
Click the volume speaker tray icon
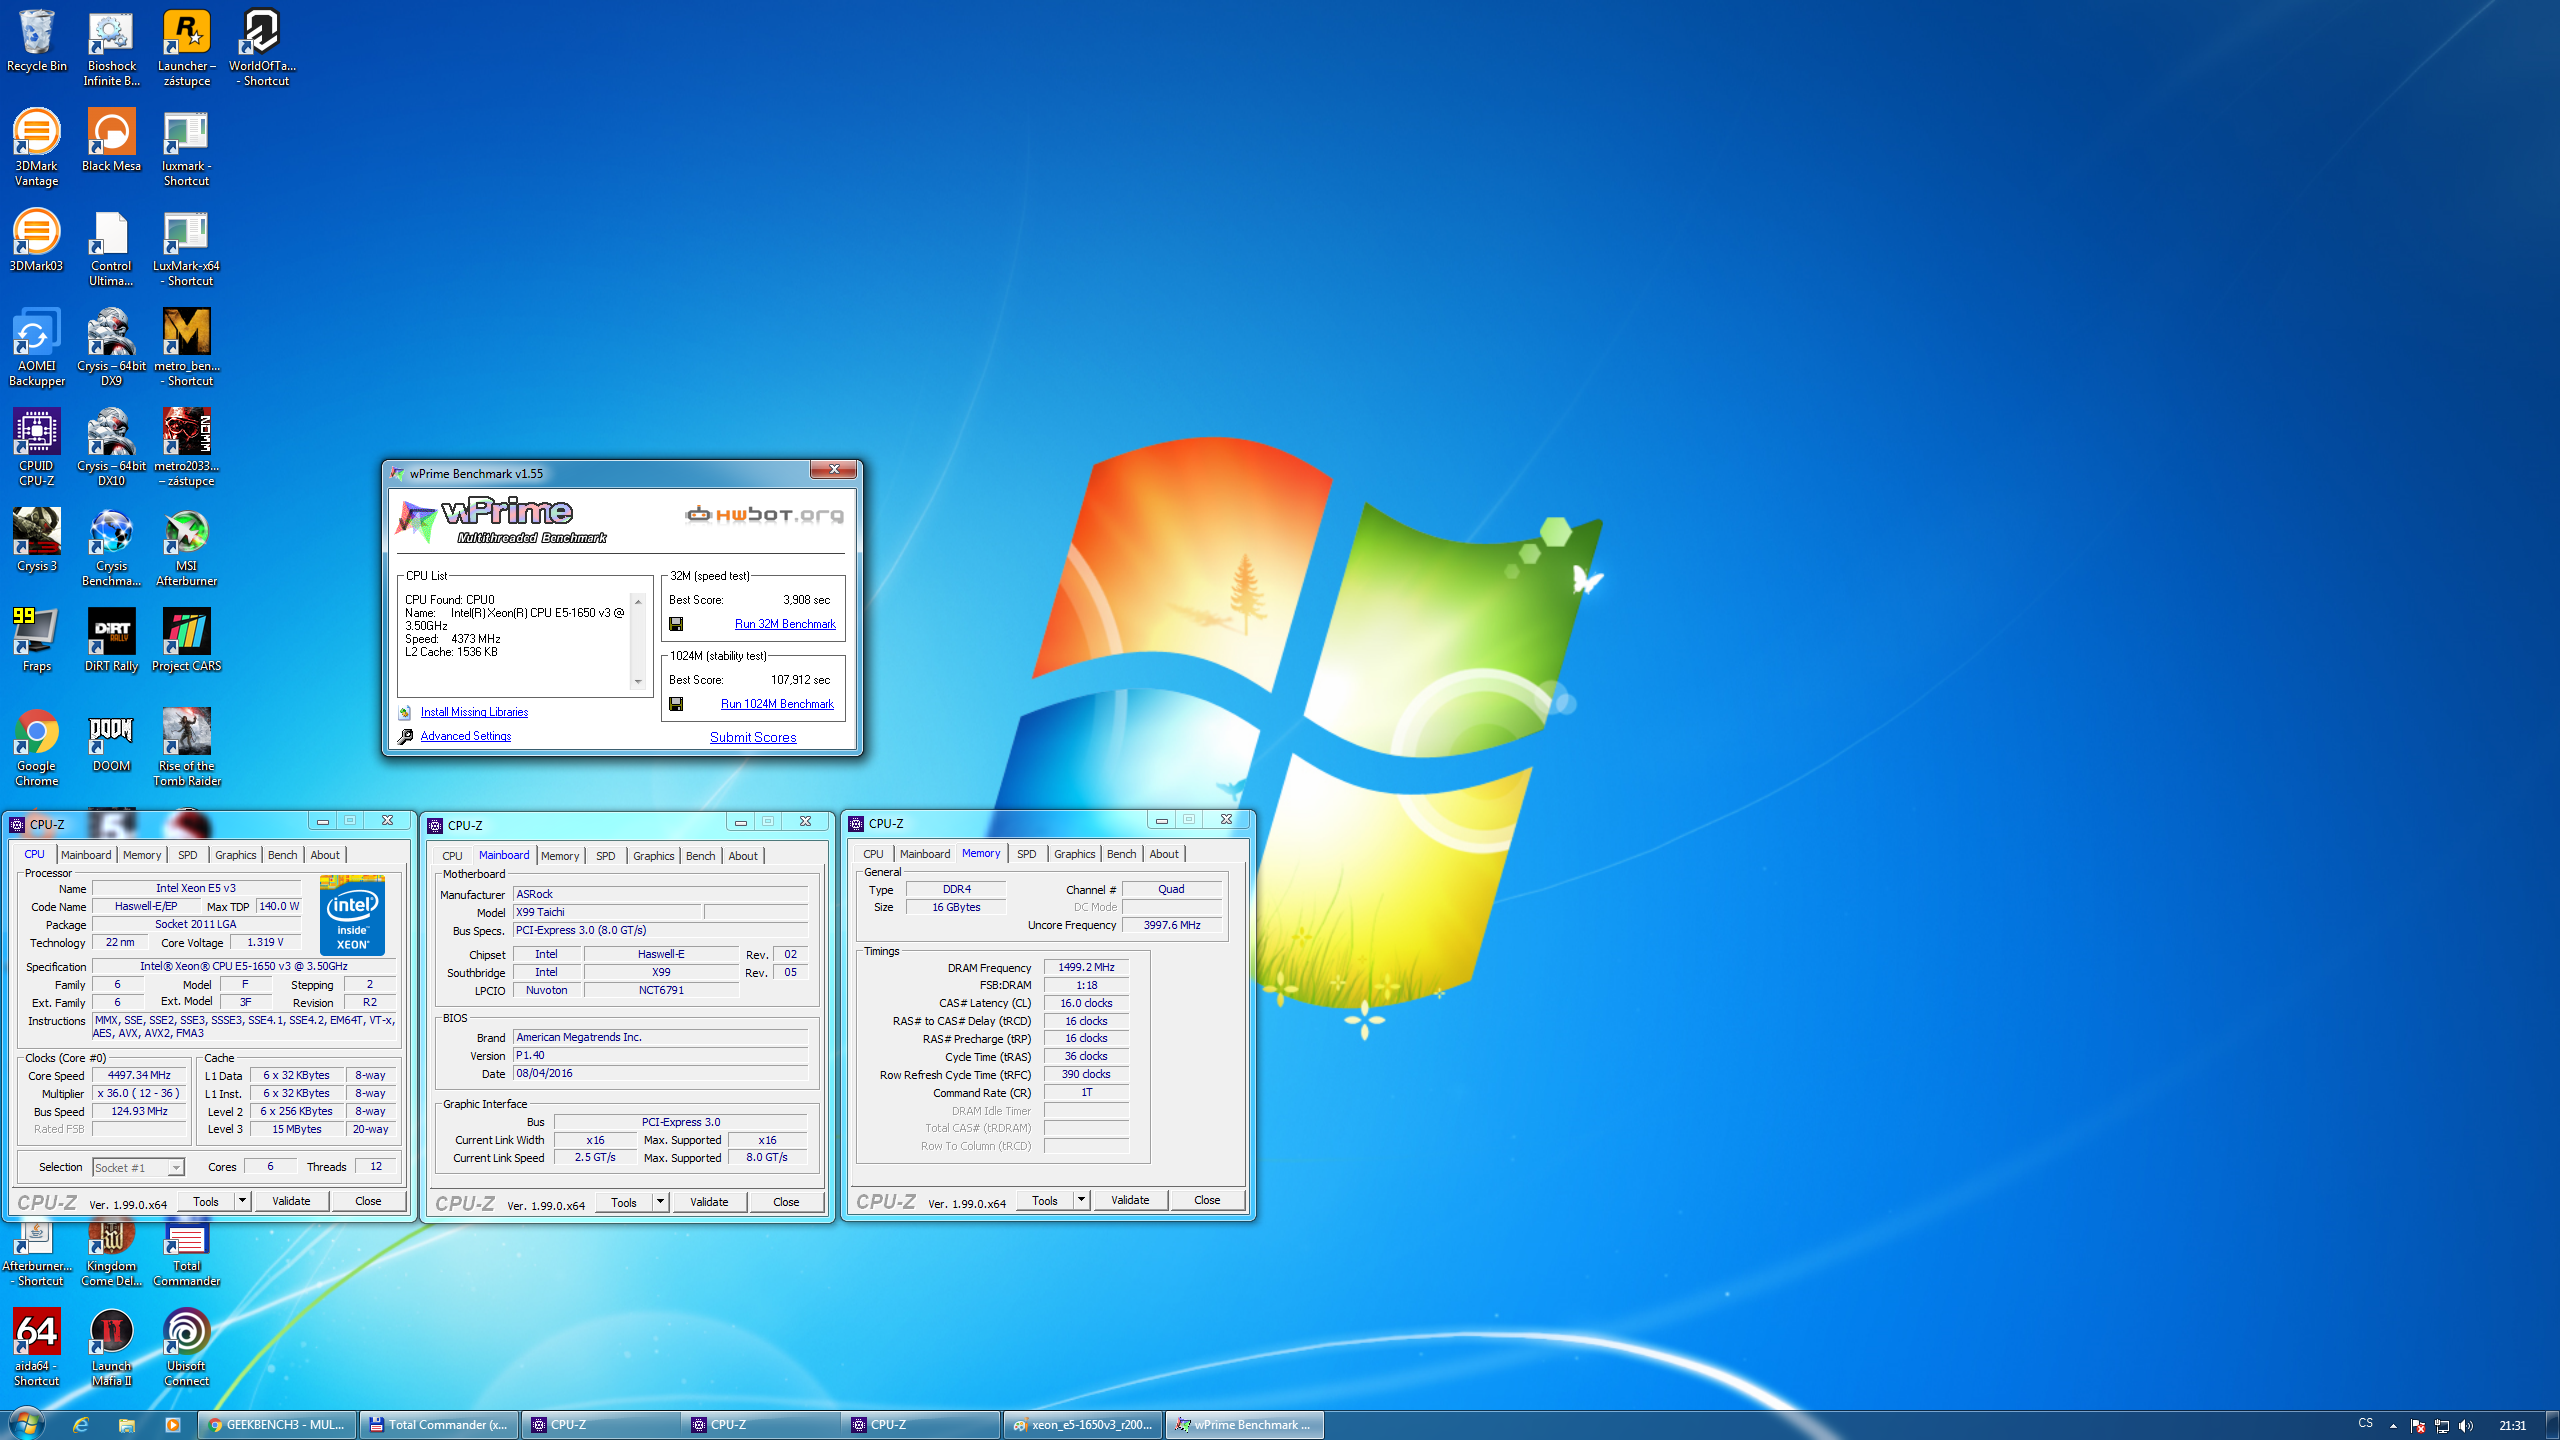(x=2465, y=1426)
